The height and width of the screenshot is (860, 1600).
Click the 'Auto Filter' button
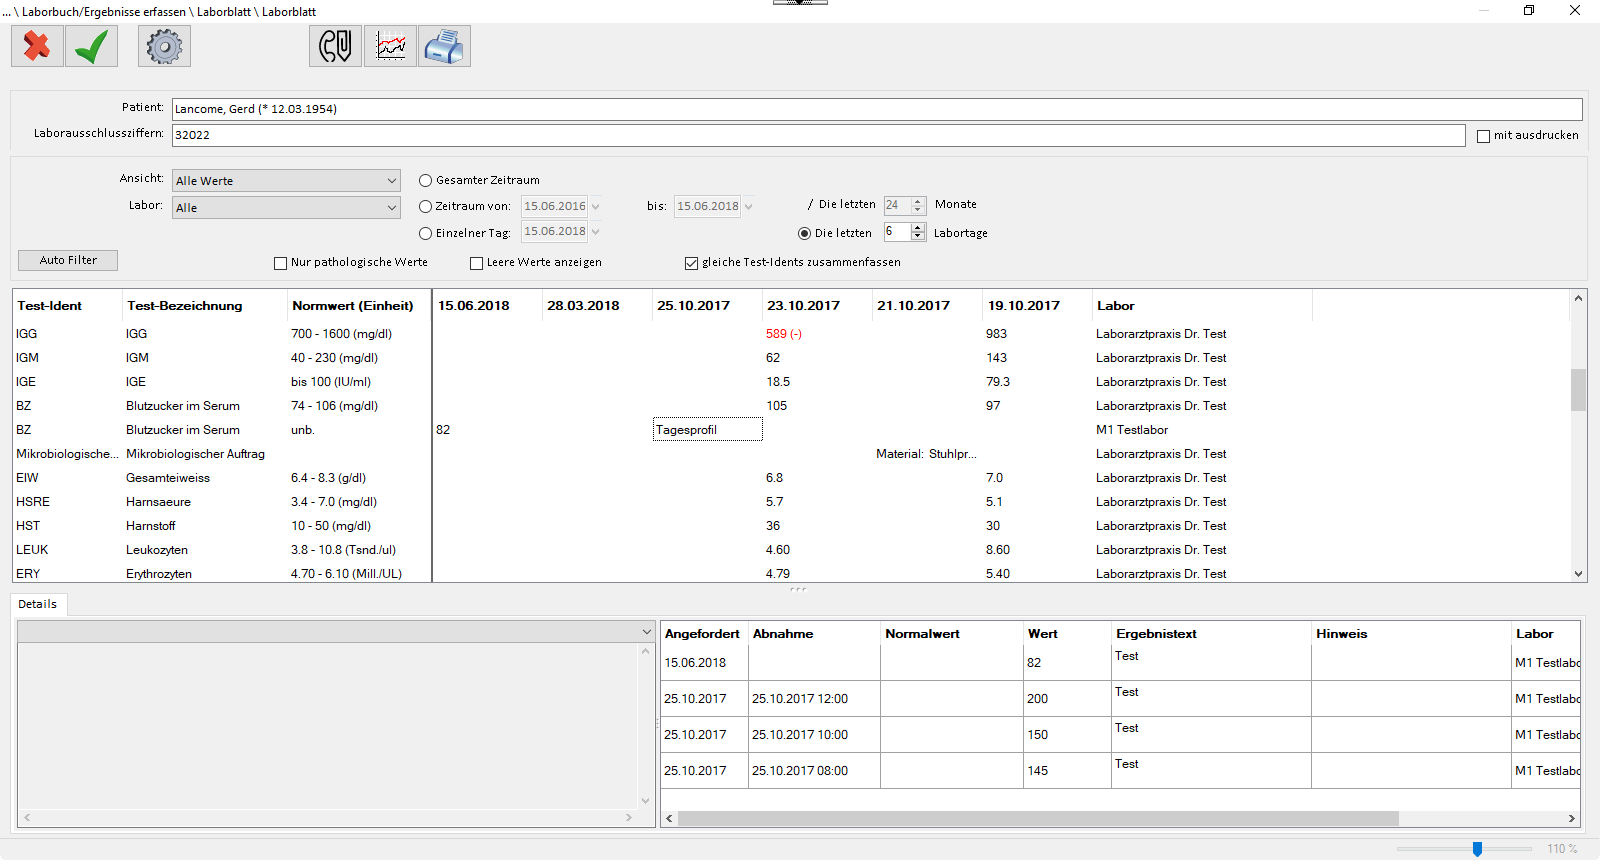[x=68, y=260]
